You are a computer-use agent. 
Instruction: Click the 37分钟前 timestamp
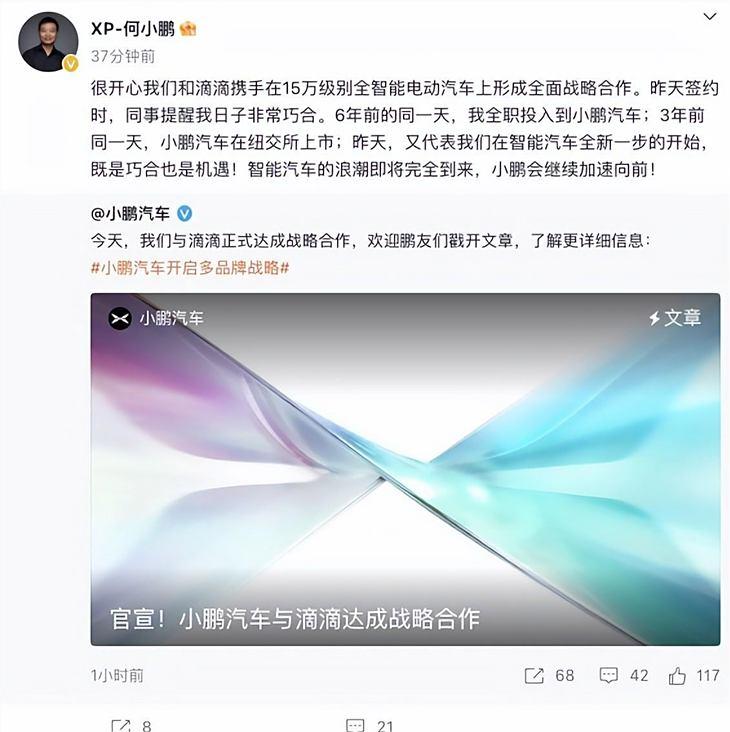click(x=123, y=56)
